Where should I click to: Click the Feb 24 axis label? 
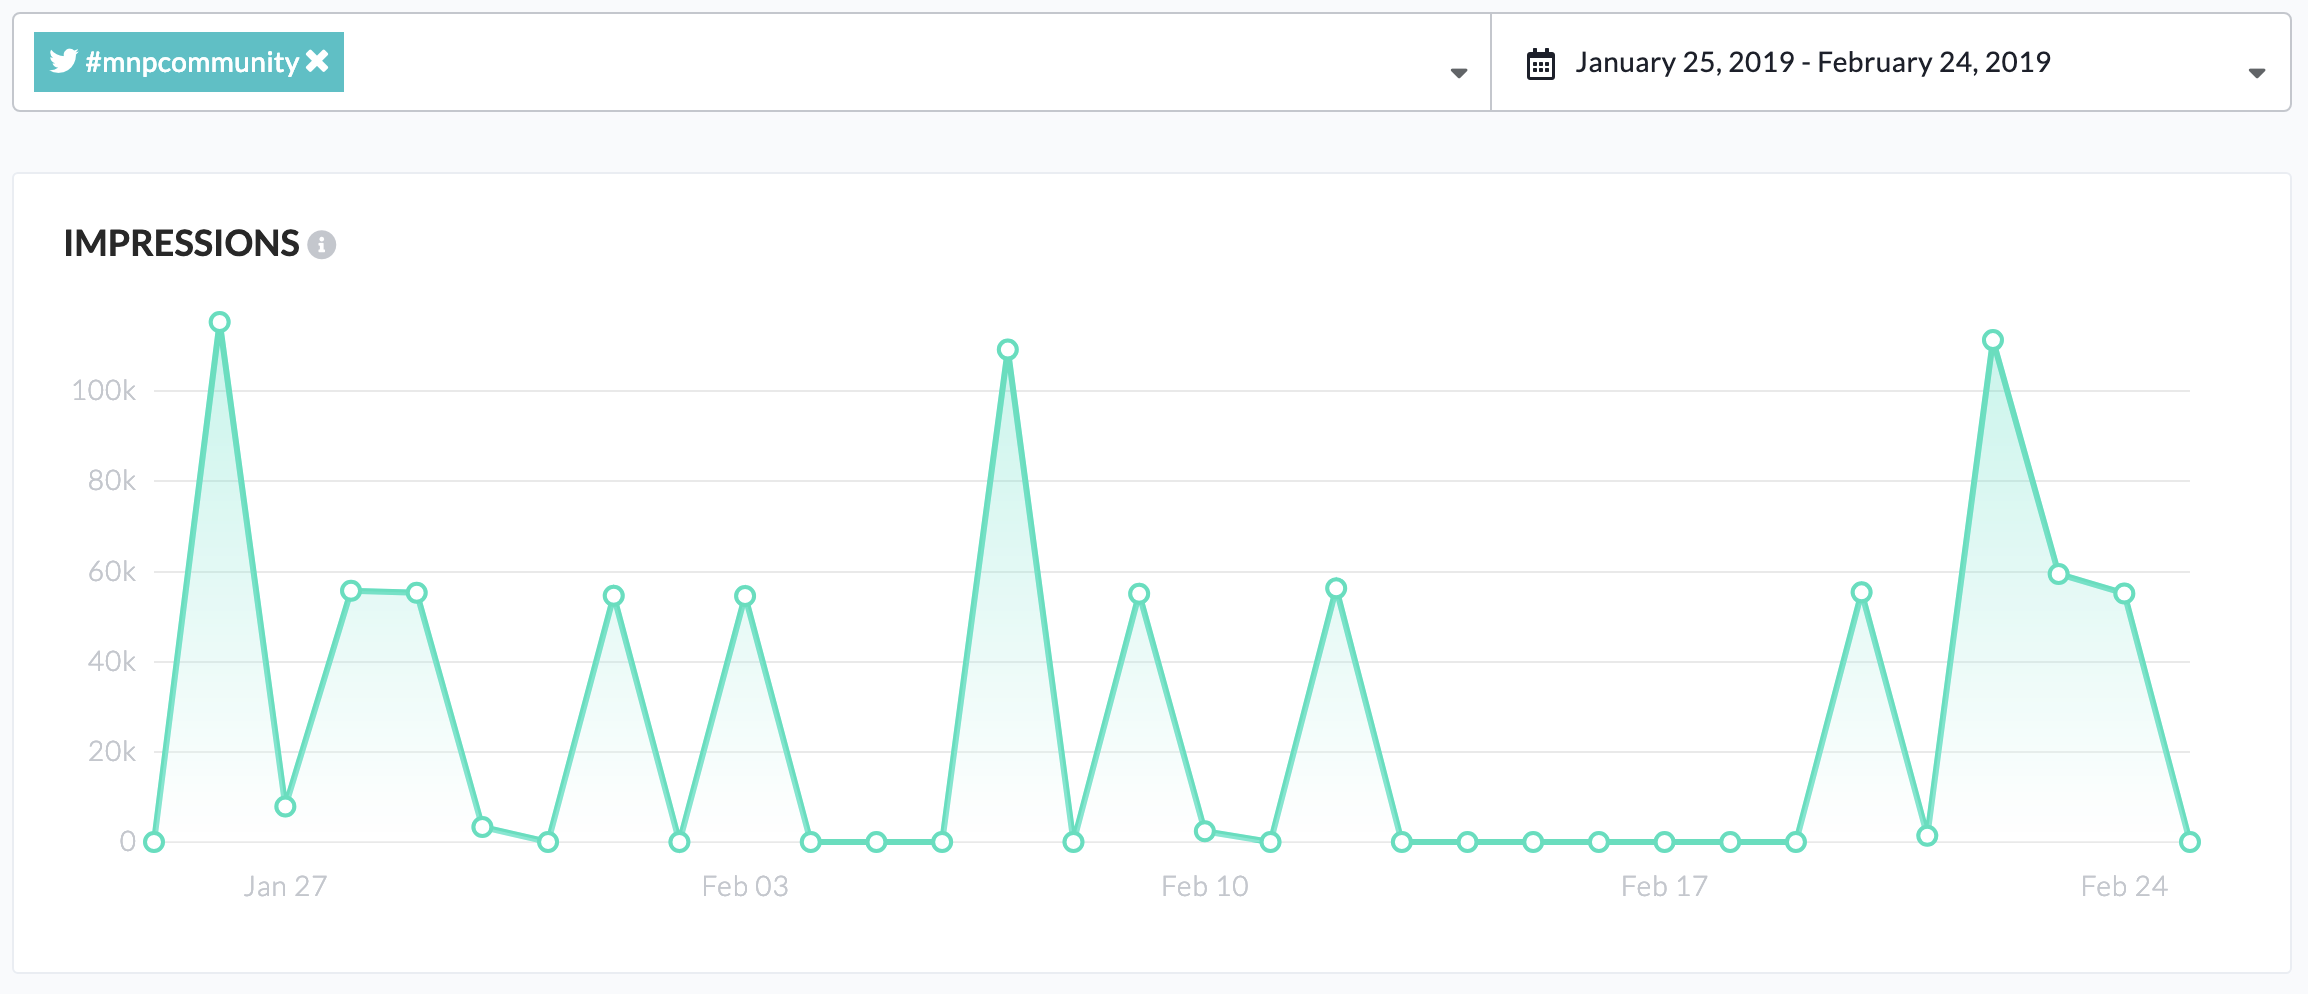point(2124,886)
